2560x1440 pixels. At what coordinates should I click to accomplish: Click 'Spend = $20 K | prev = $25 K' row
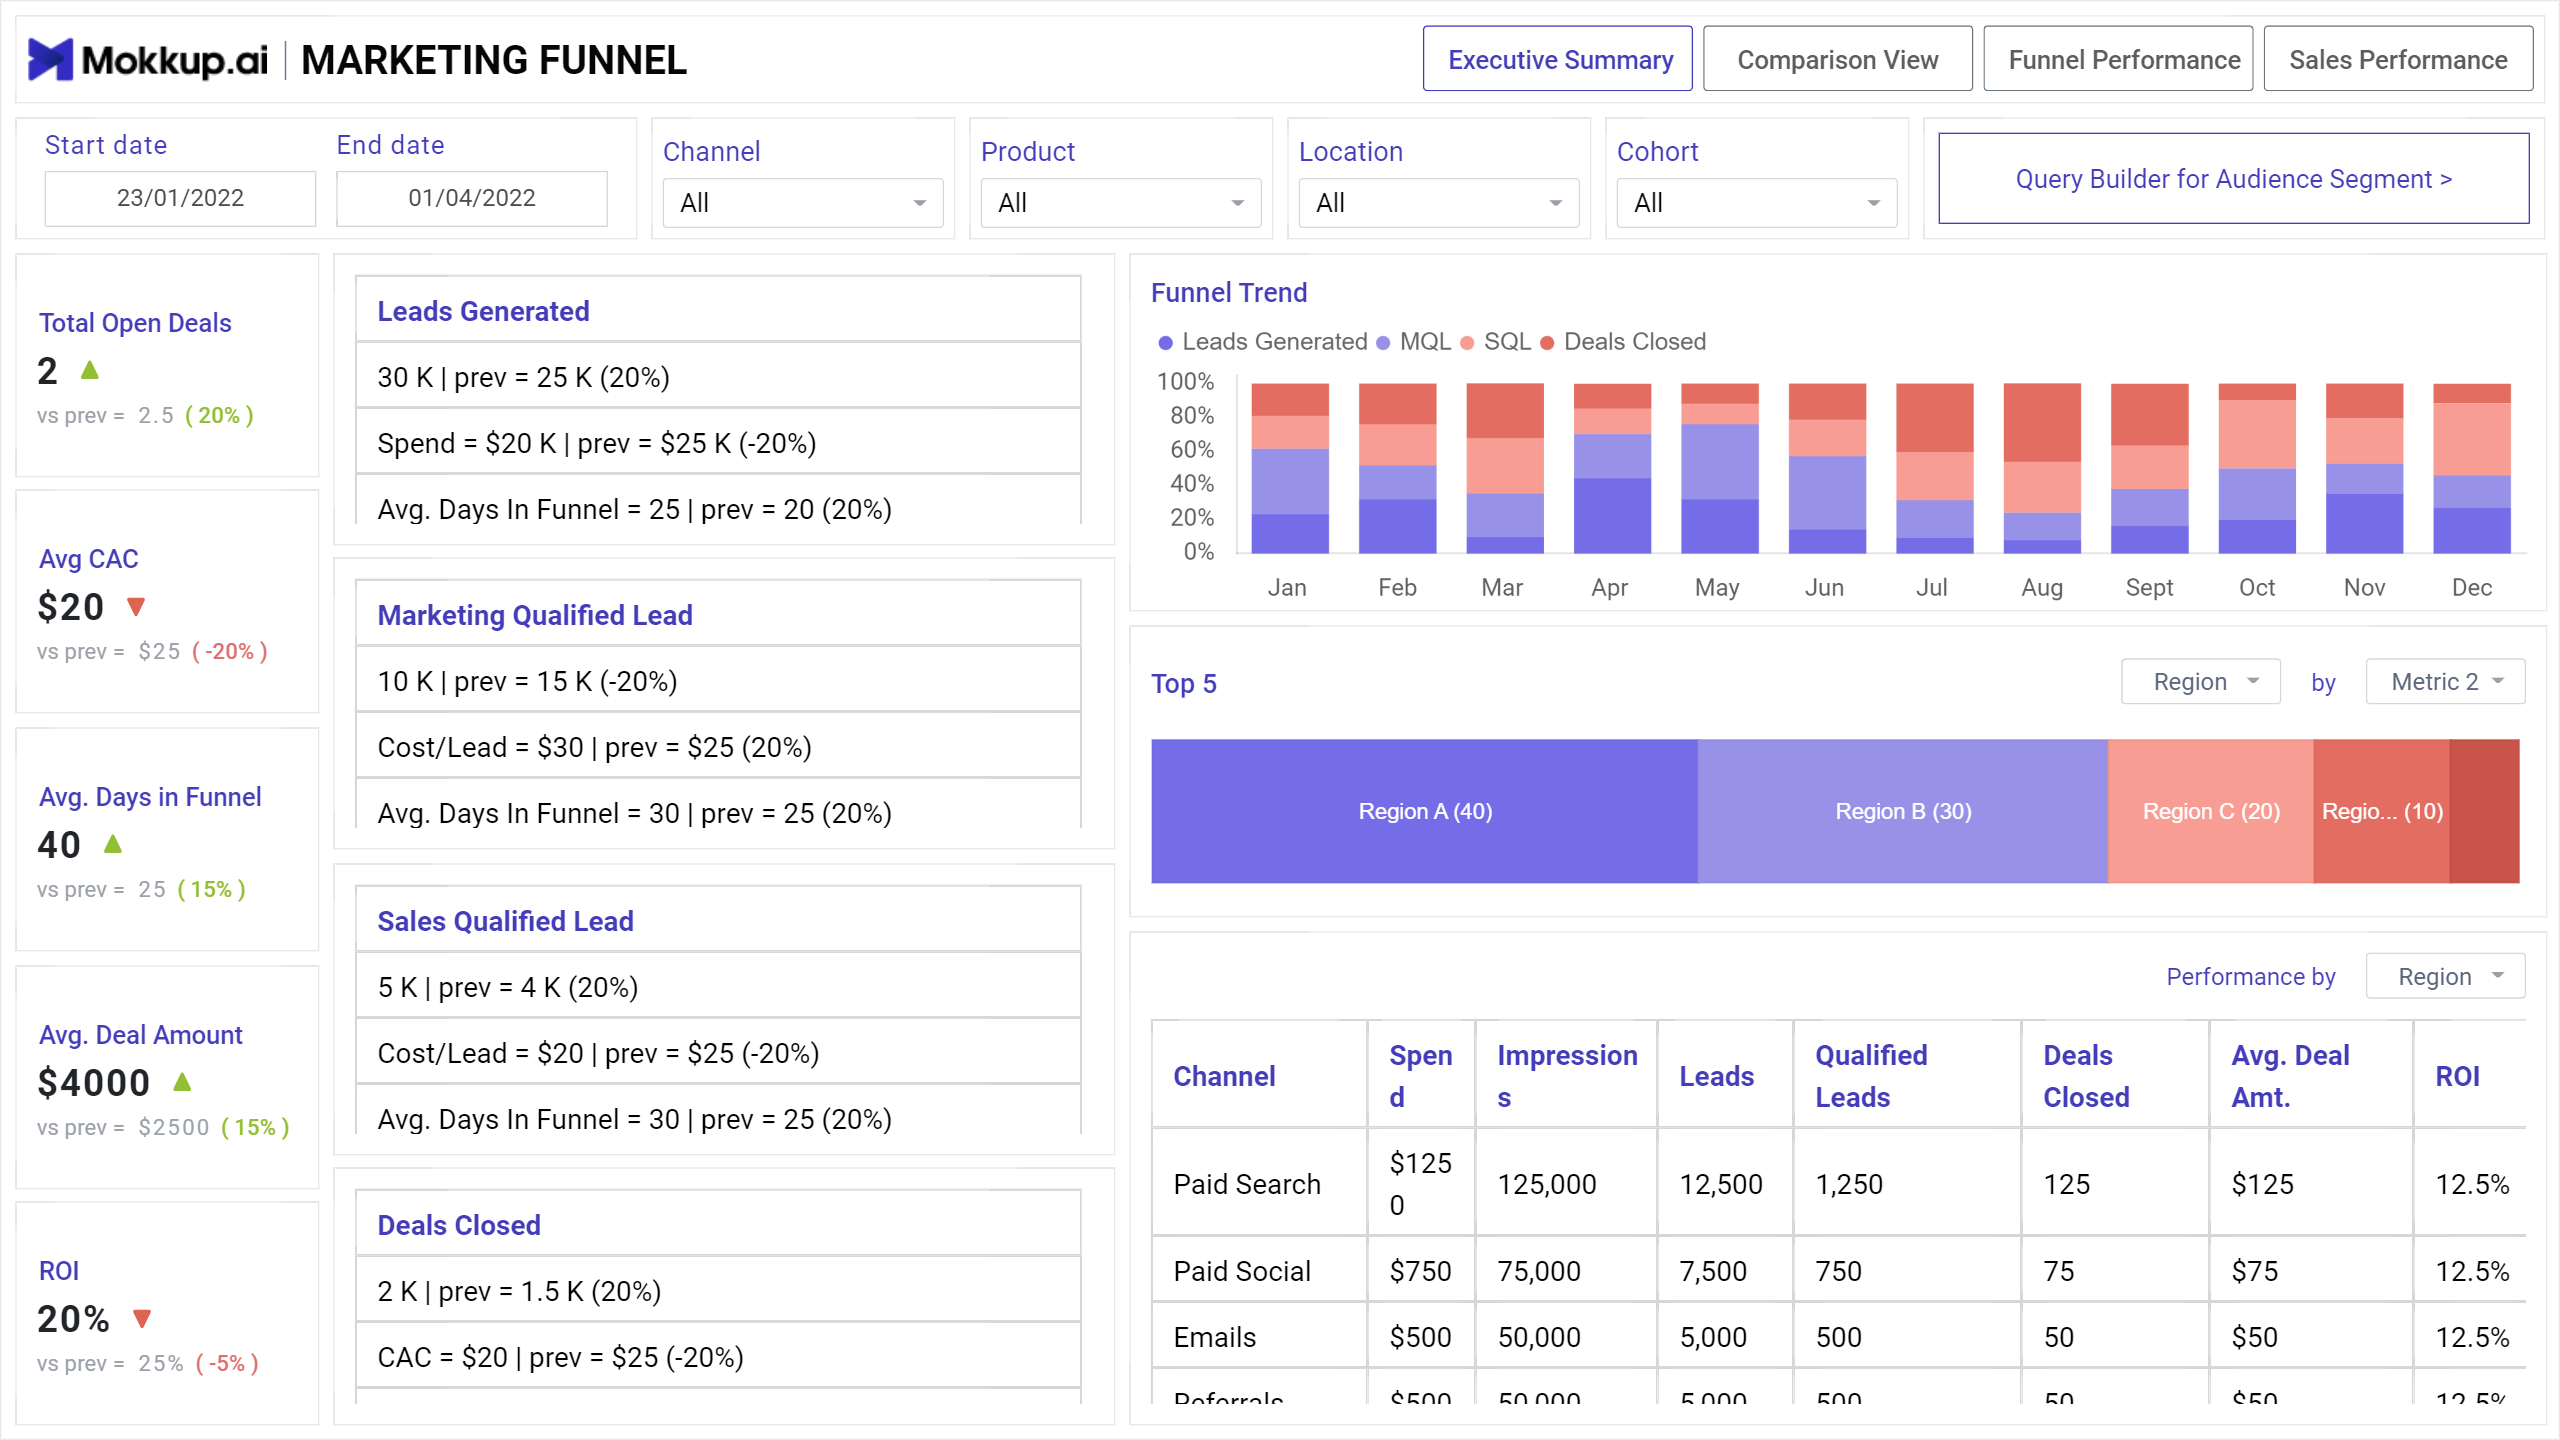point(718,443)
